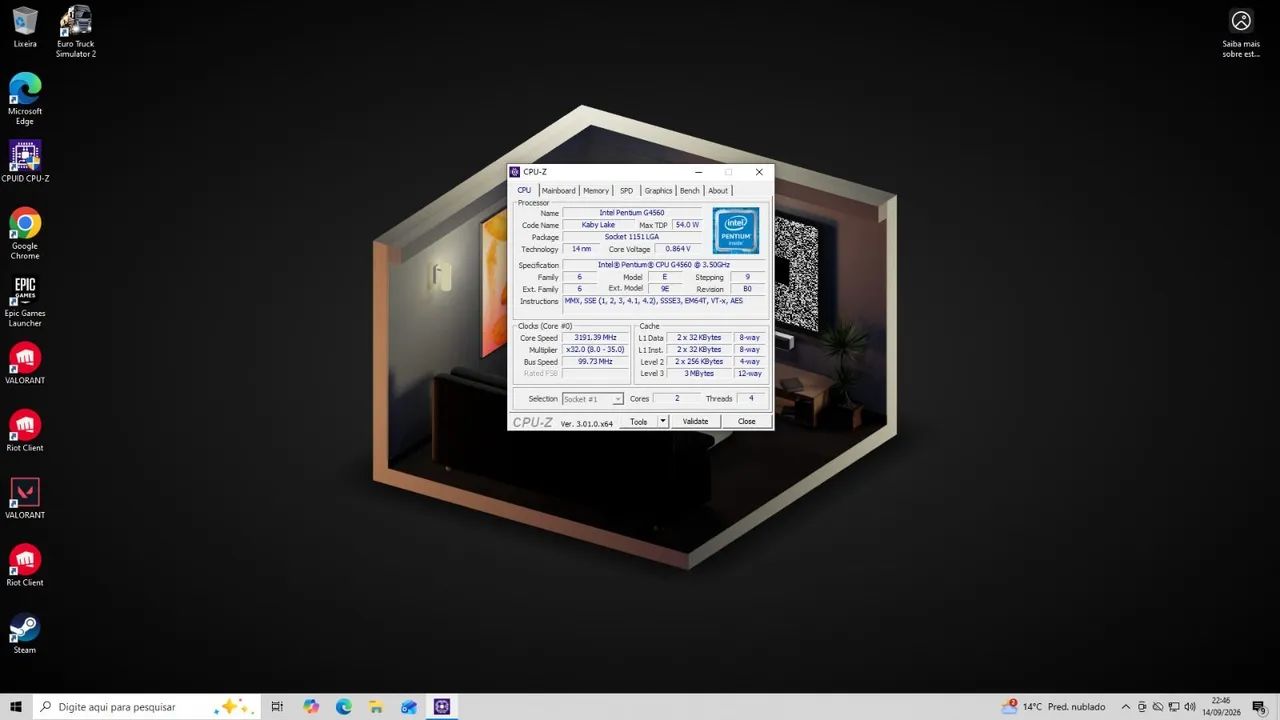Screen dimensions: 1280x720
Task: Click the Core Speed value '3191.39 MHz'
Action: point(596,338)
